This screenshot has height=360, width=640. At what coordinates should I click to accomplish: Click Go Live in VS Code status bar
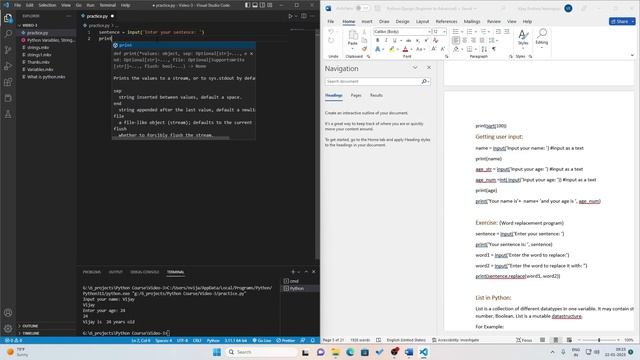pos(262,340)
